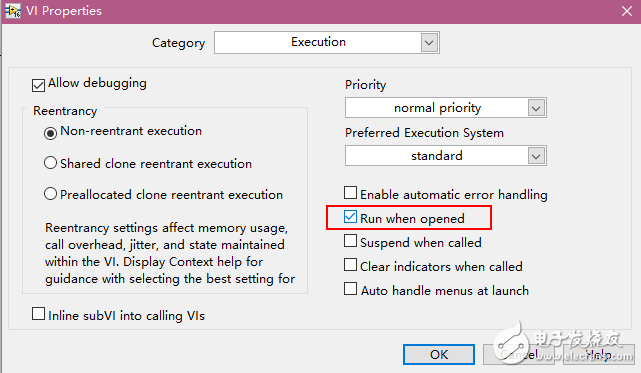Tick Auto handle menus at launch
Image resolution: width=641 pixels, height=373 pixels.
pyautogui.click(x=350, y=289)
